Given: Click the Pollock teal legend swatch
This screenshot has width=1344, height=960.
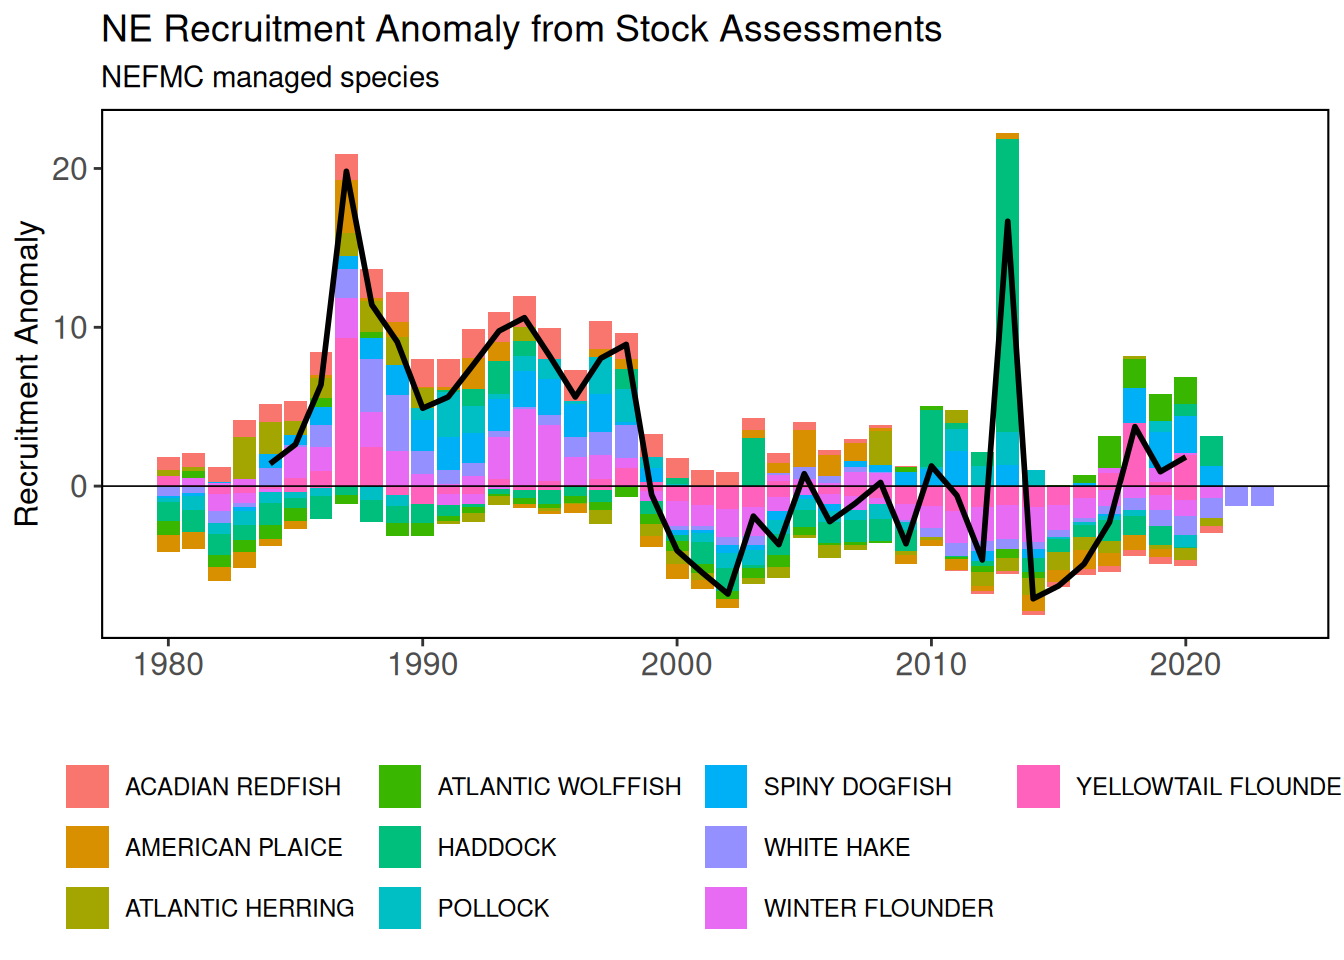Looking at the screenshot, I should click(400, 908).
